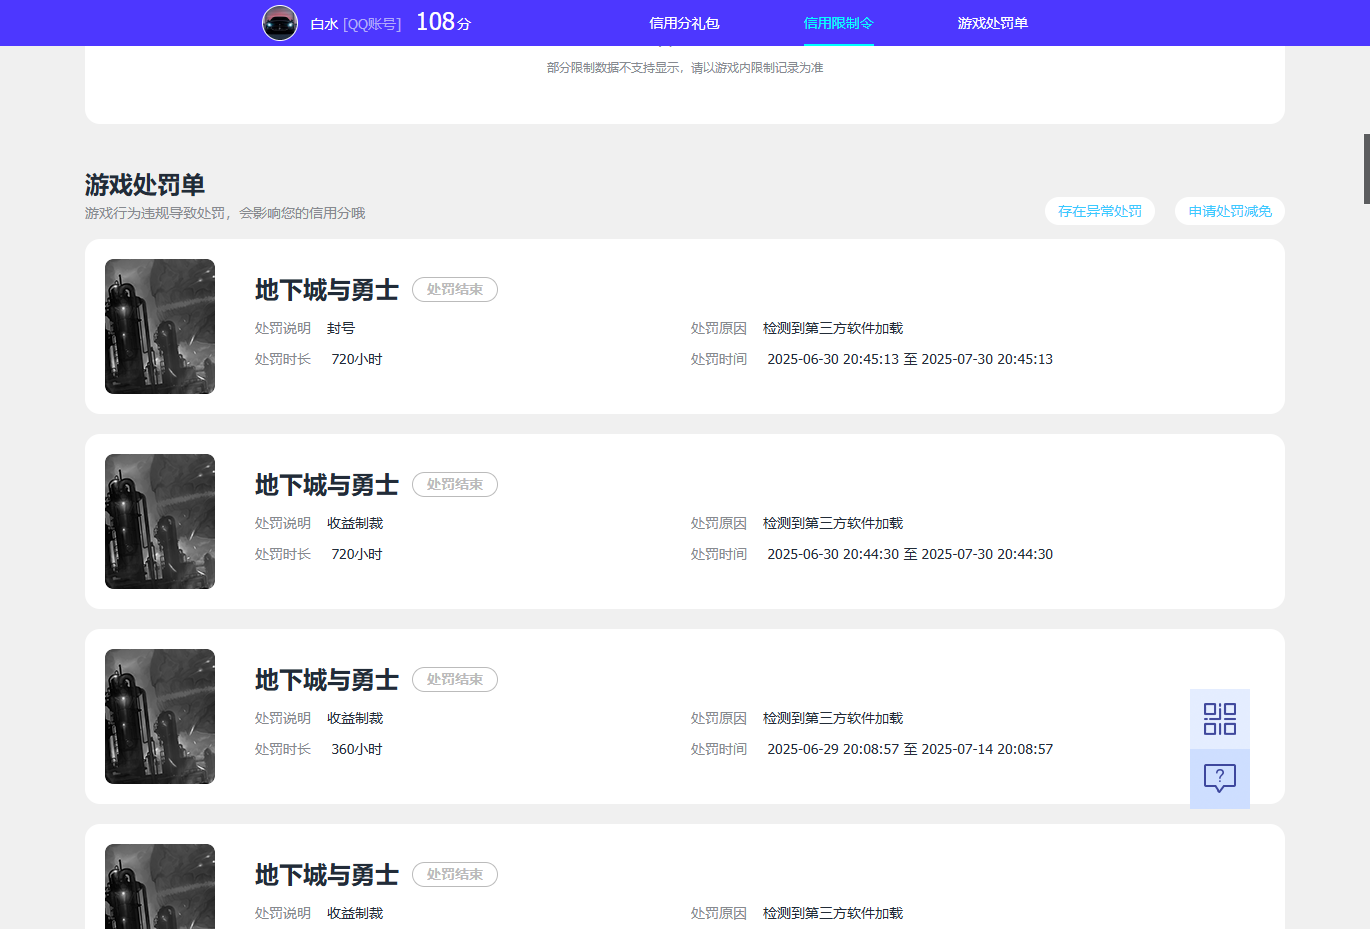Click 处罚结束 badge on the fourth record
The width and height of the screenshot is (1370, 929).
455,874
